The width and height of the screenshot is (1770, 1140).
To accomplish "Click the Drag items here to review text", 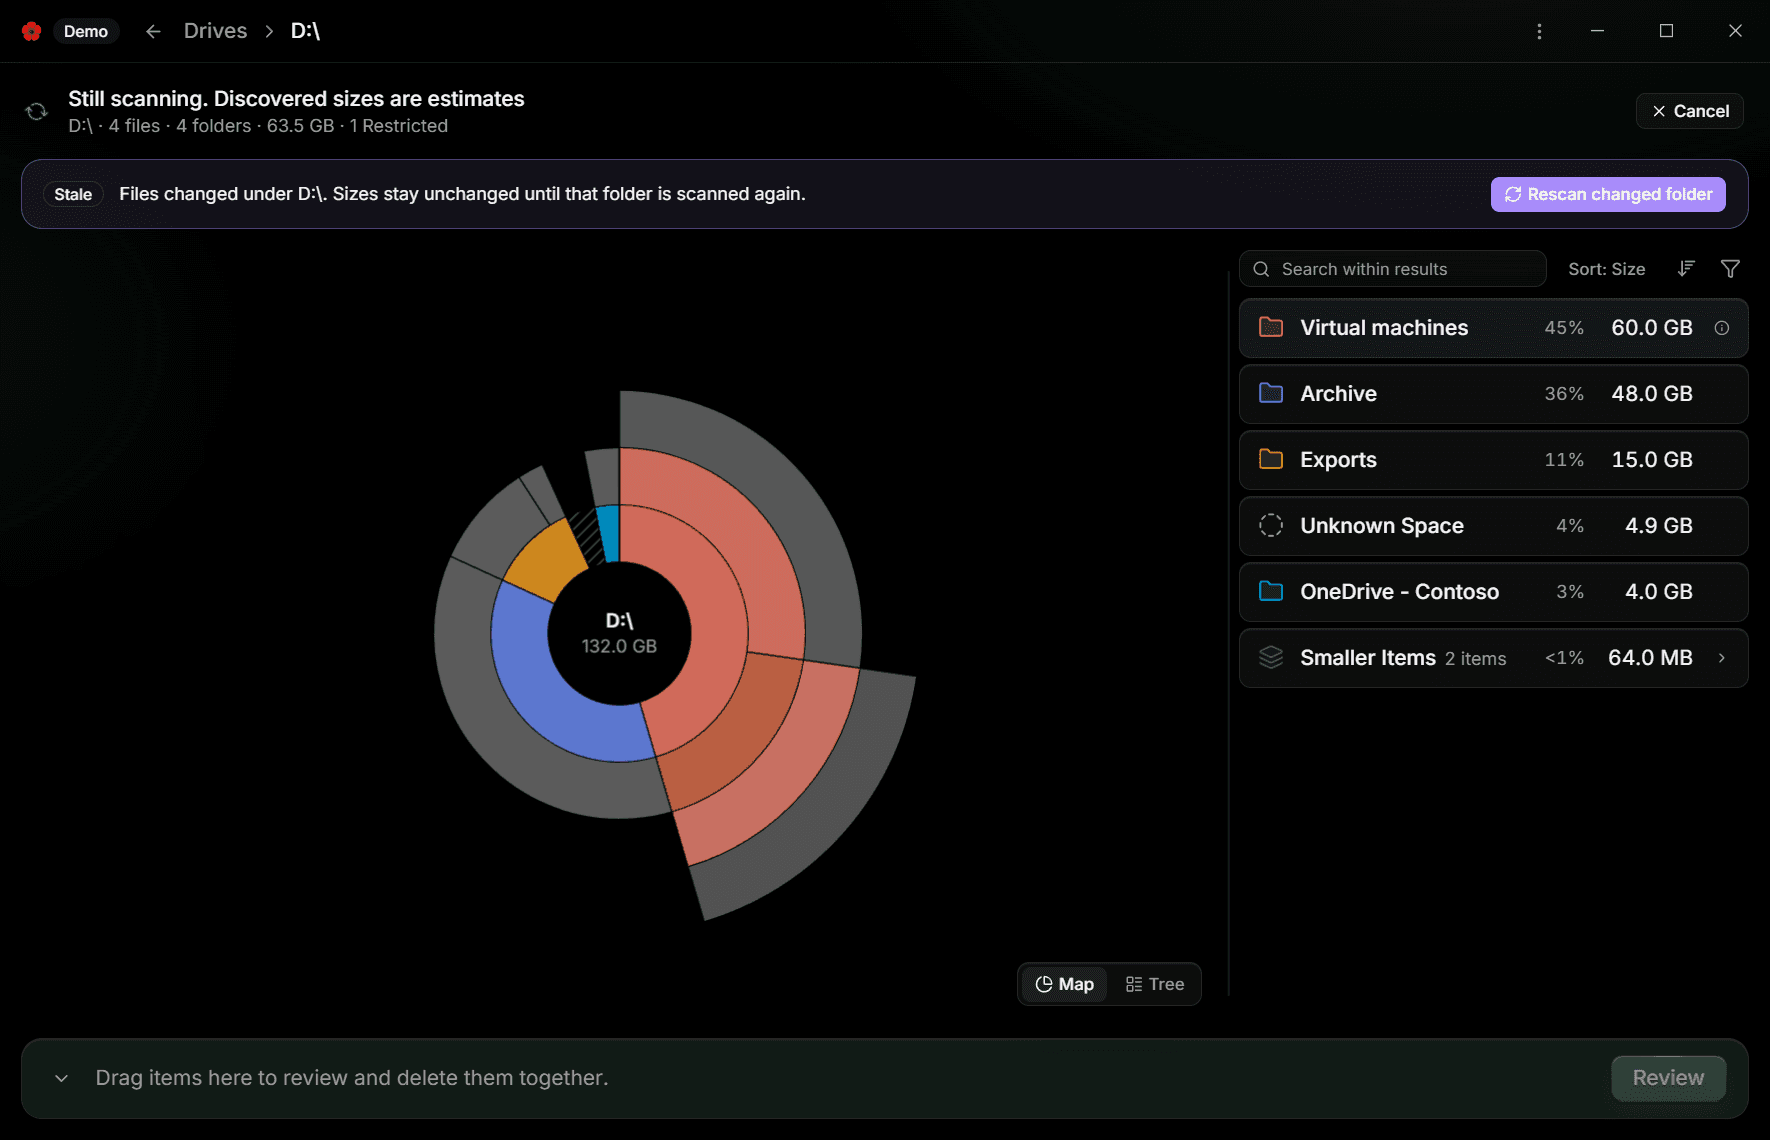I will point(352,1078).
